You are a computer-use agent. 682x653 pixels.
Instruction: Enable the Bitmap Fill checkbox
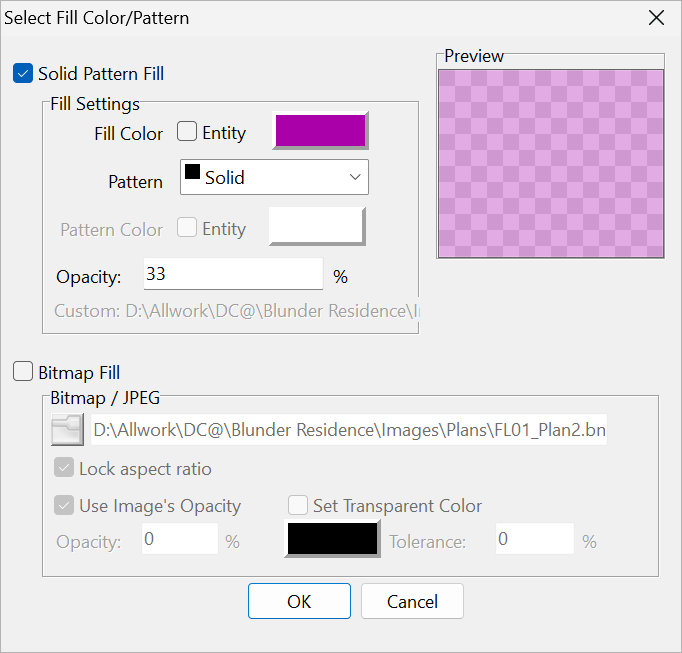[23, 372]
